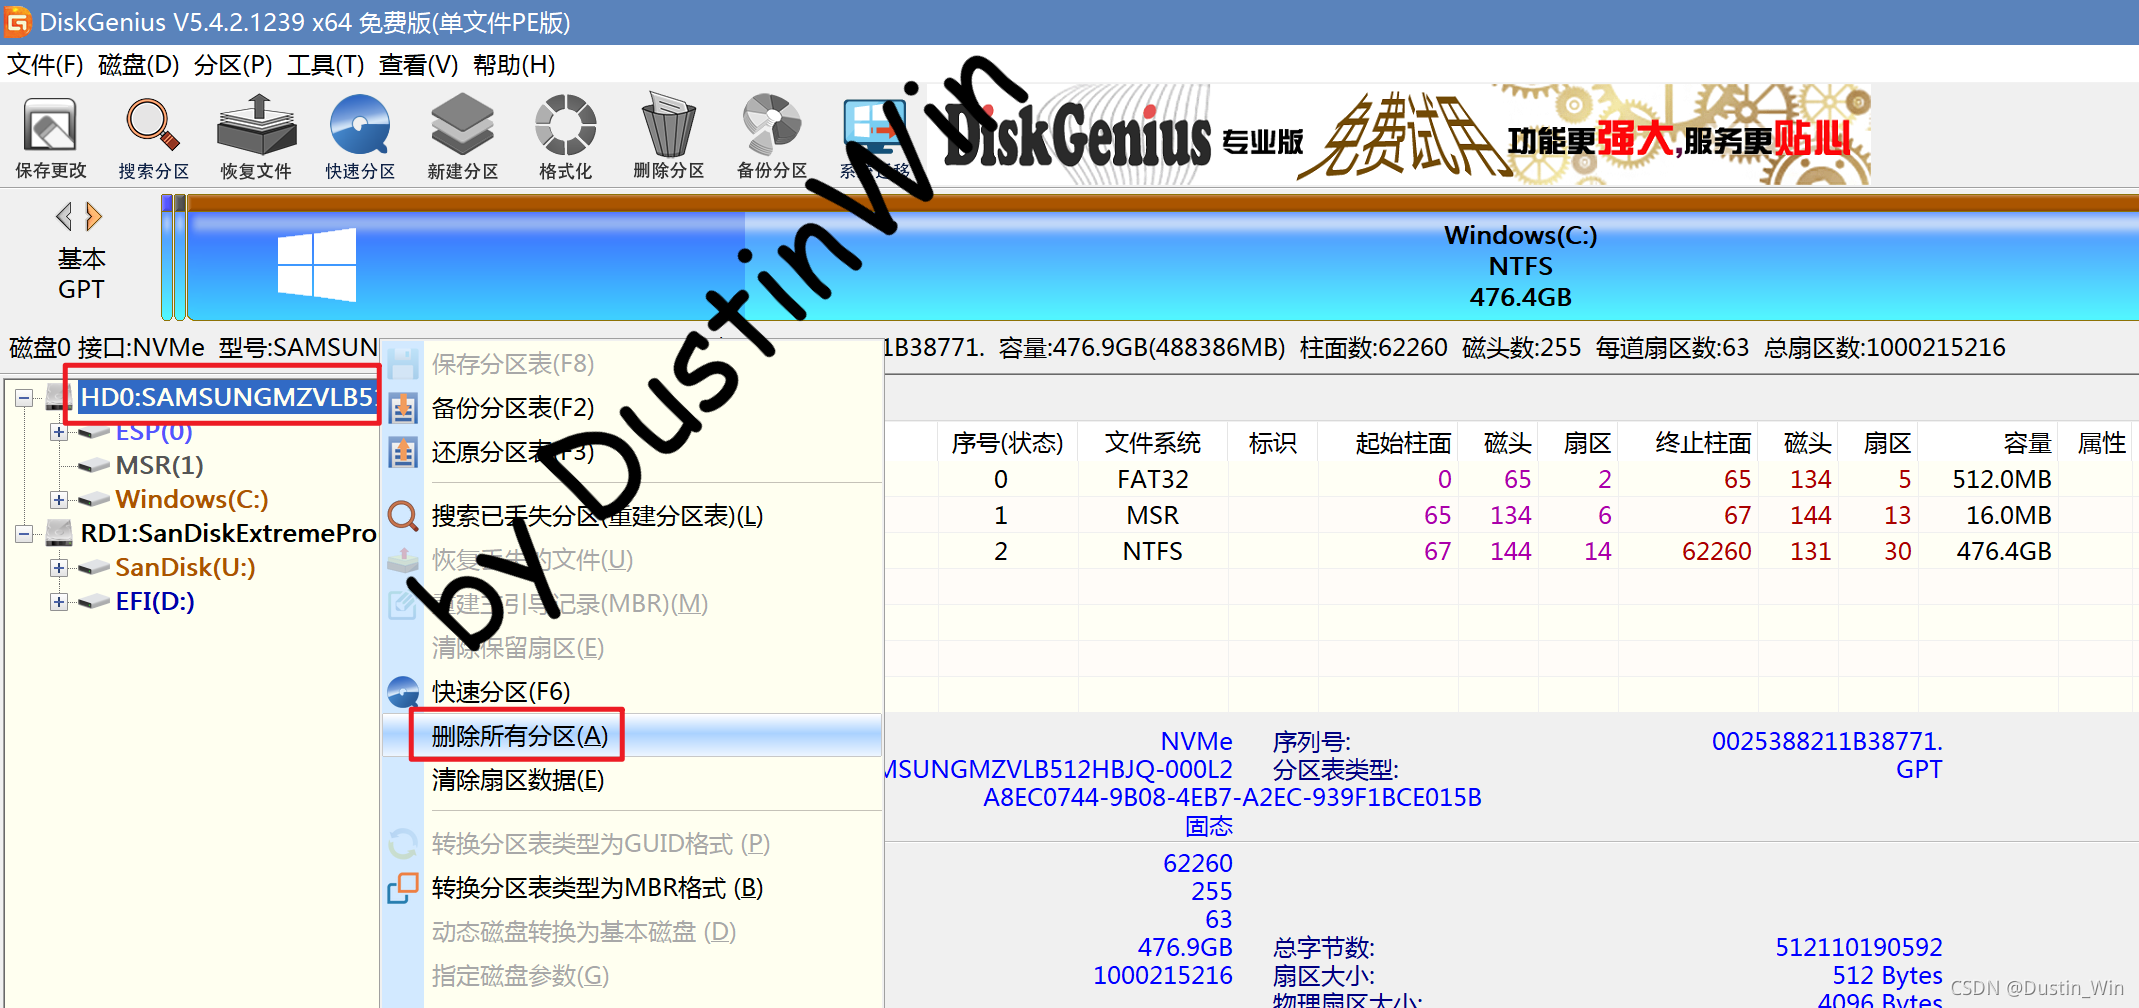Open the 工具(T) menu
The height and width of the screenshot is (1008, 2139).
pyautogui.click(x=326, y=65)
